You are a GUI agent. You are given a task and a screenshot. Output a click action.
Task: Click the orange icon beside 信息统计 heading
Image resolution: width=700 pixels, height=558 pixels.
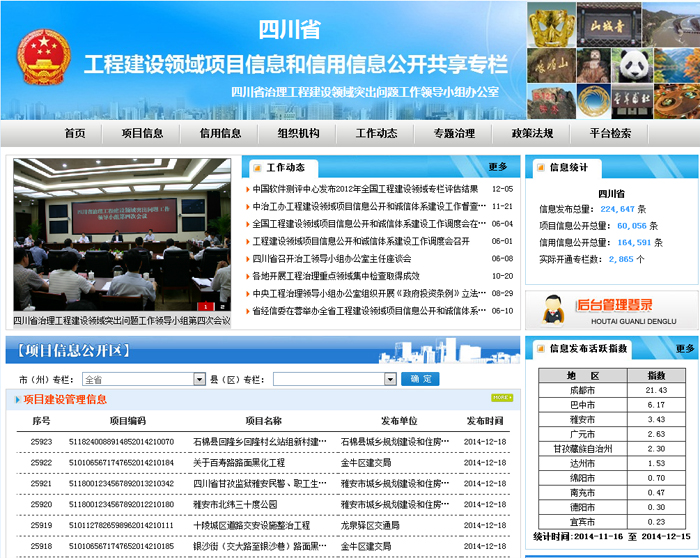[540, 167]
